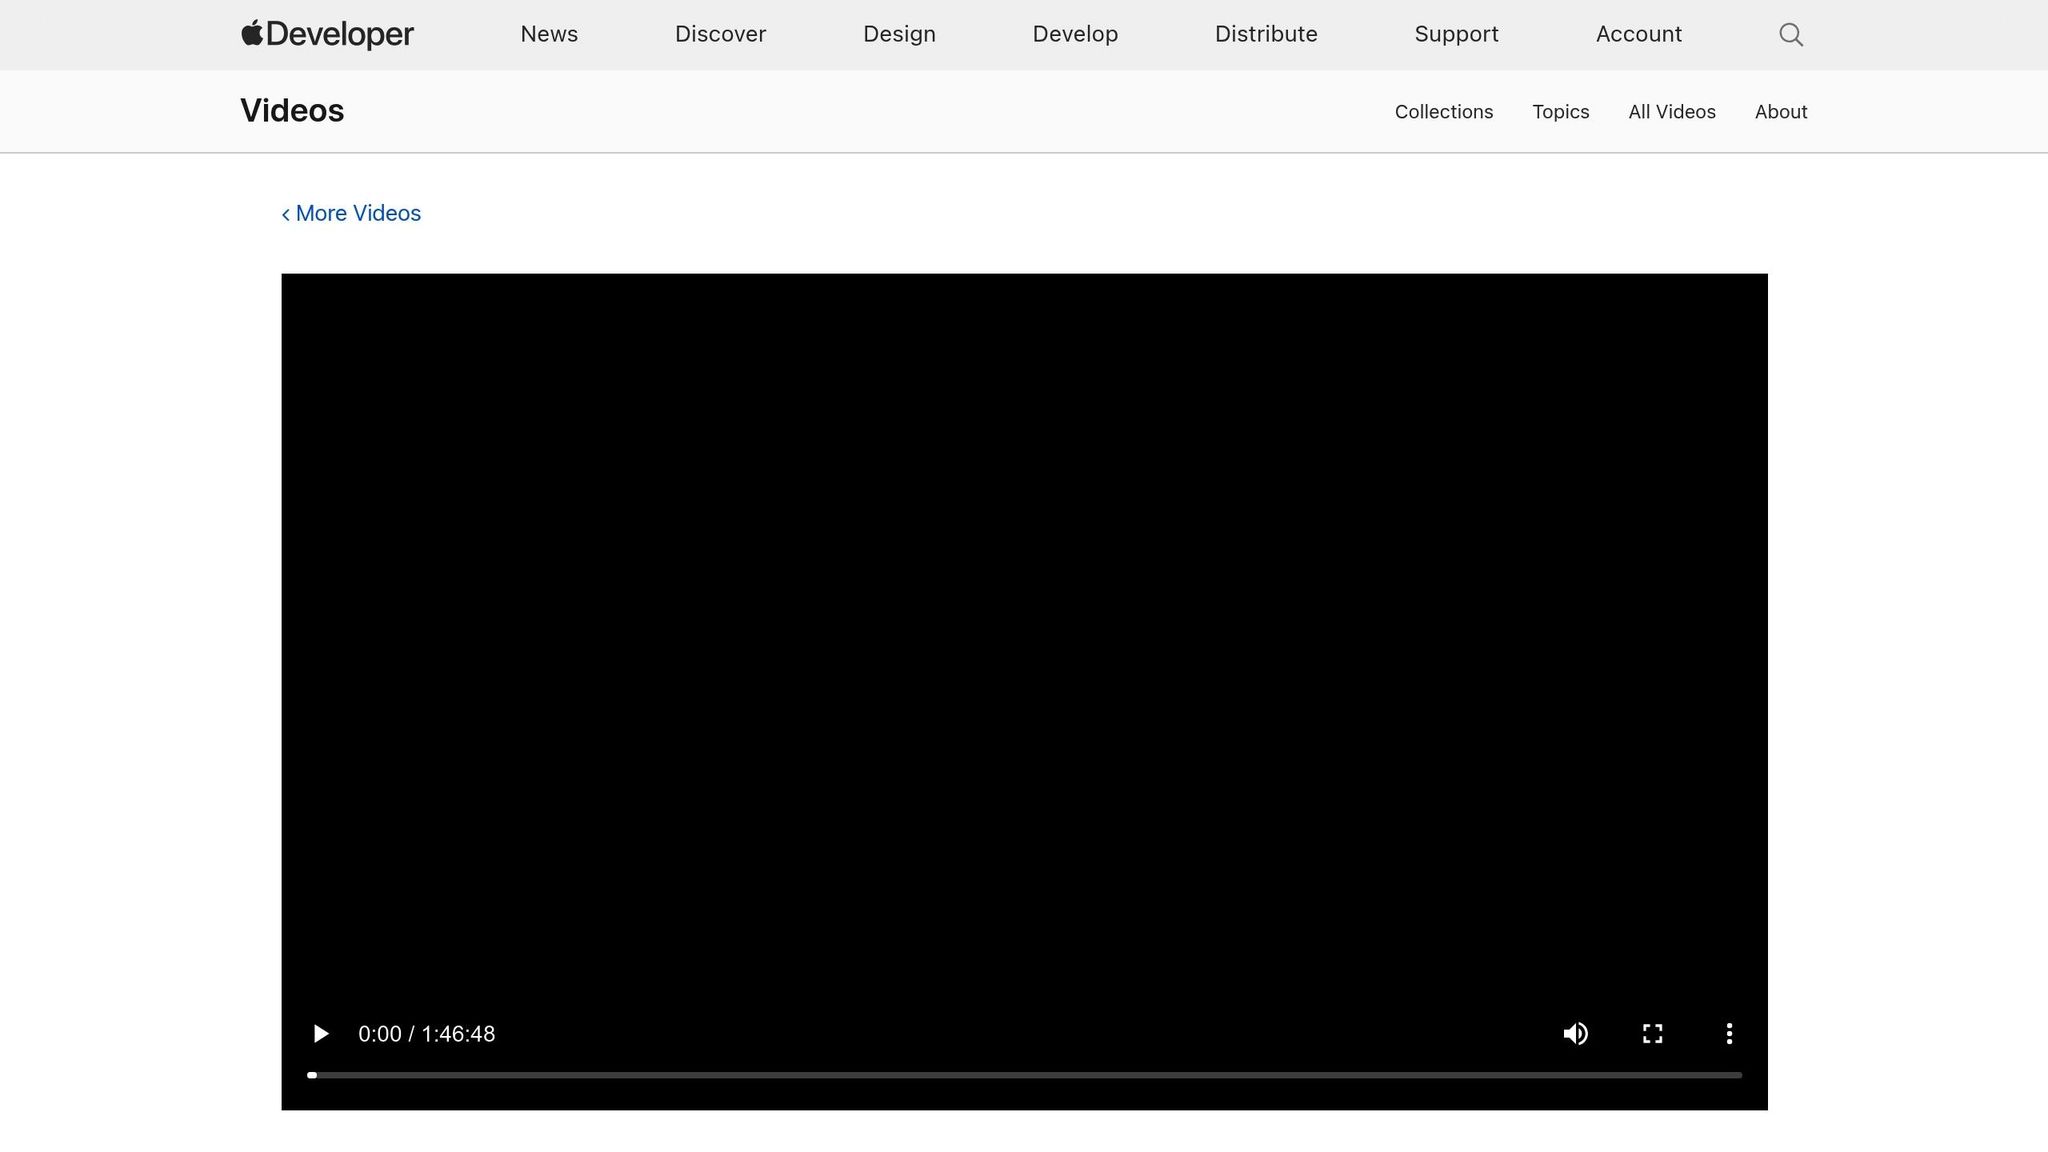
Task: Click the Apple Developer logo
Action: point(328,34)
